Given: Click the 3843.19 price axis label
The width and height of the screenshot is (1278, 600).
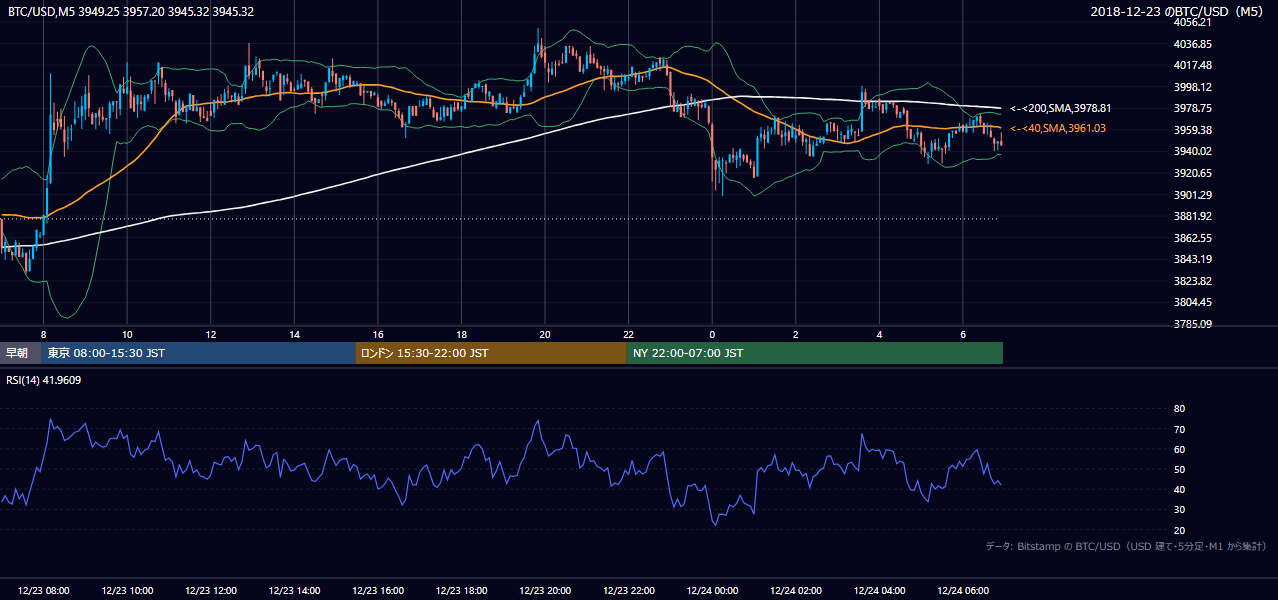Looking at the screenshot, I should [x=1192, y=259].
